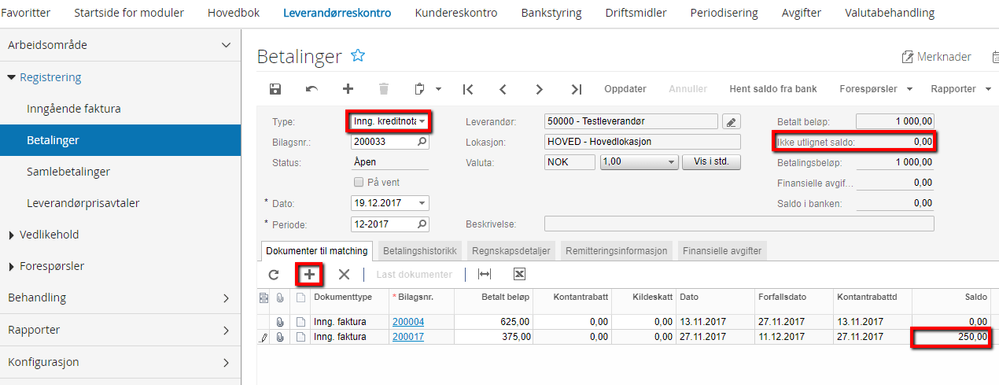Mark Betalinger as favorite with star

click(x=358, y=56)
